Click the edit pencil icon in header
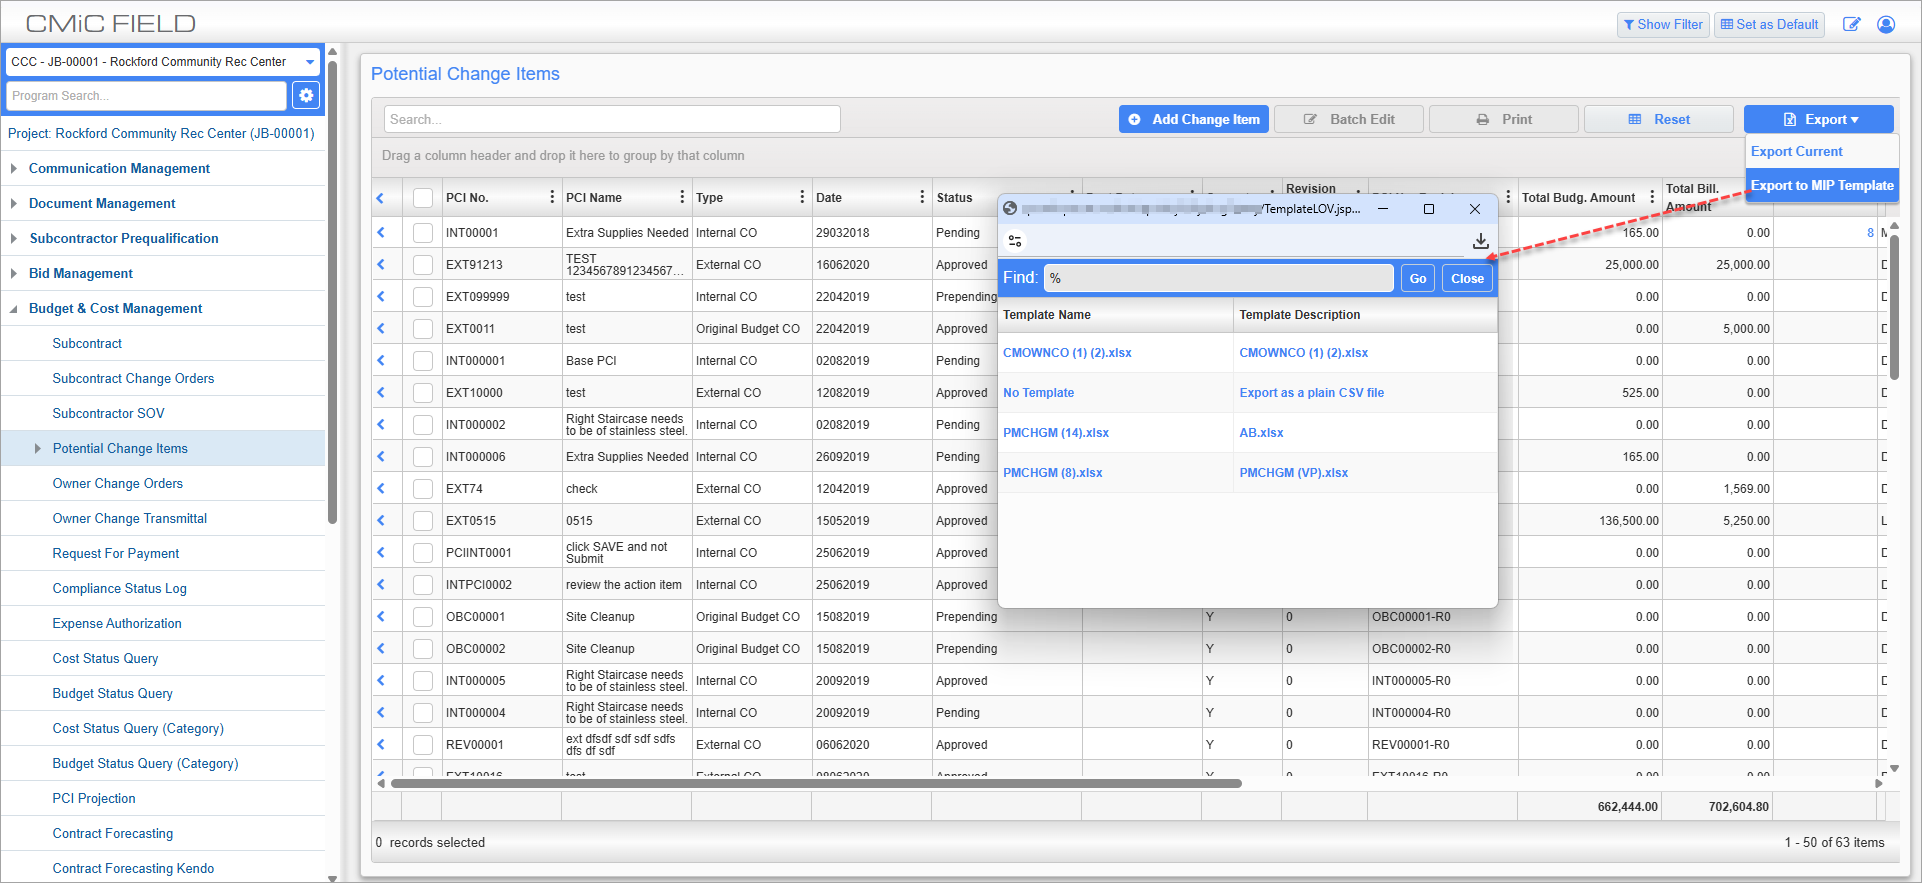1922x883 pixels. point(1851,24)
